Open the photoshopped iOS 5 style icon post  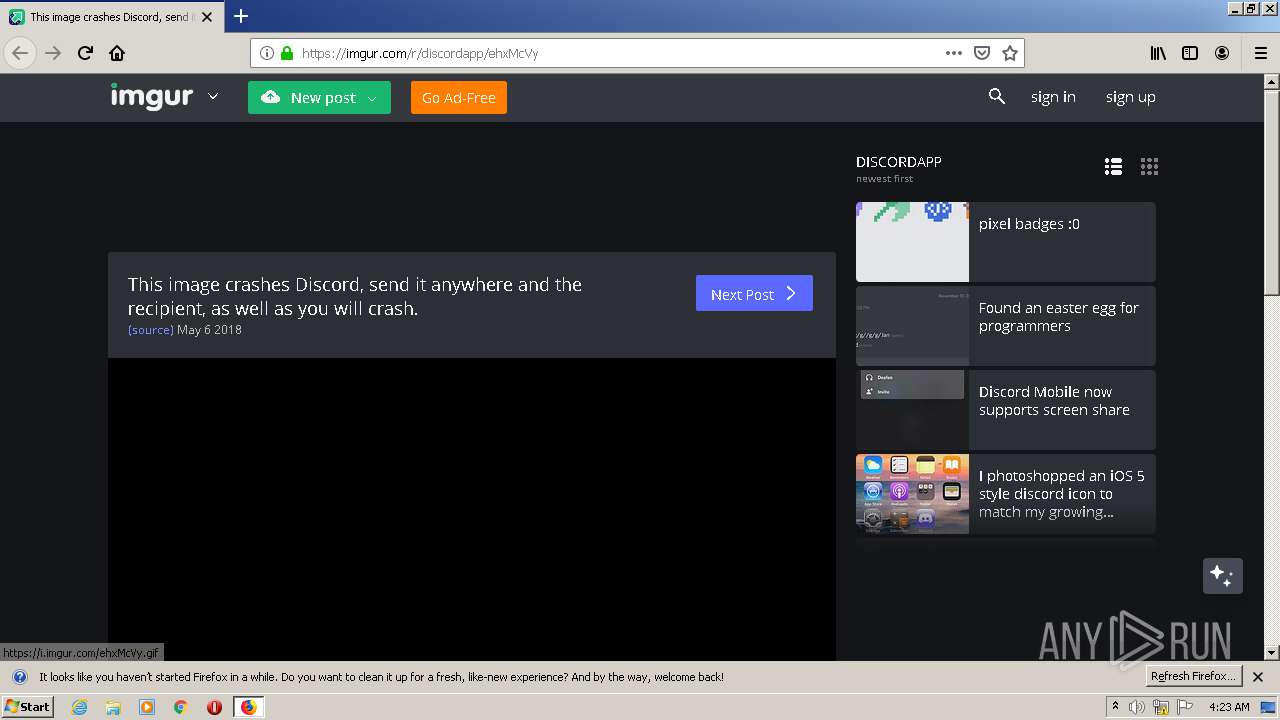[x=1006, y=494]
